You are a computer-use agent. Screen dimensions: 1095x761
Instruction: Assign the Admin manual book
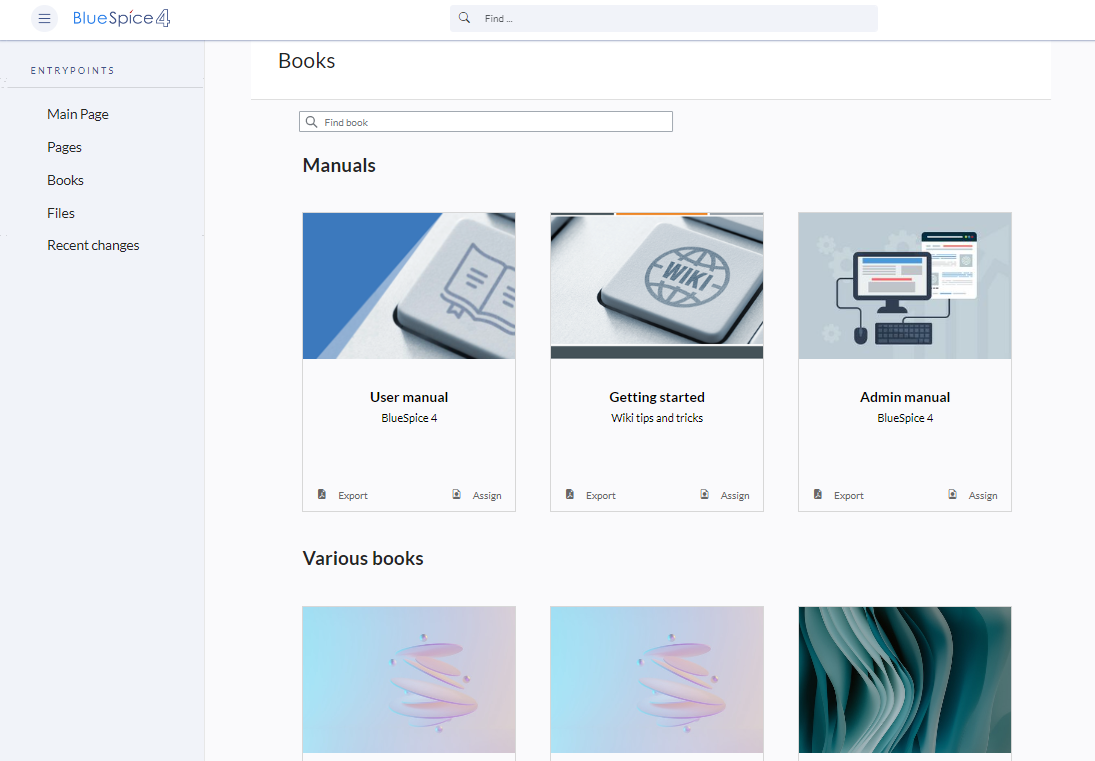[983, 496]
